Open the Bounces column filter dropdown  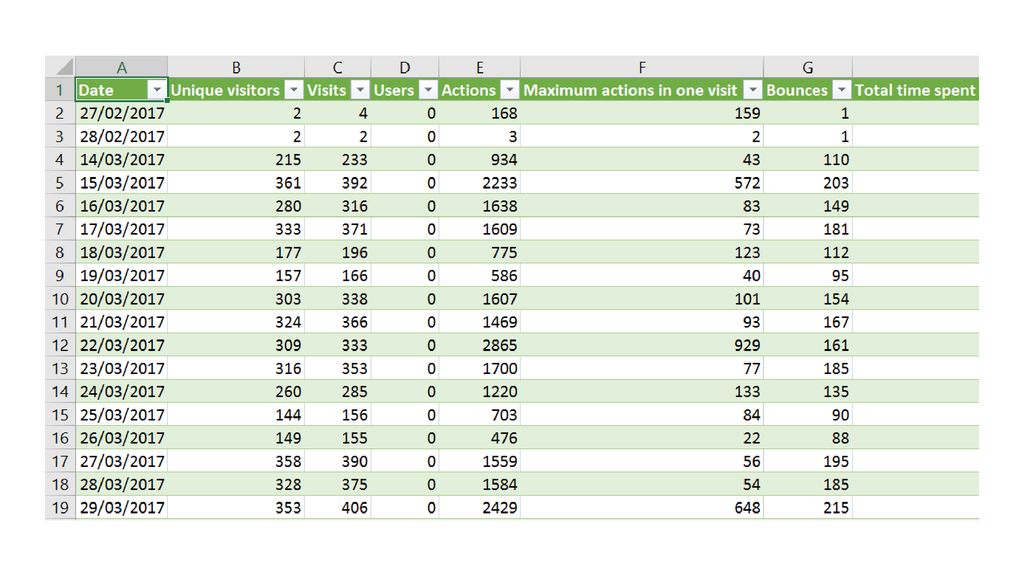[x=842, y=89]
